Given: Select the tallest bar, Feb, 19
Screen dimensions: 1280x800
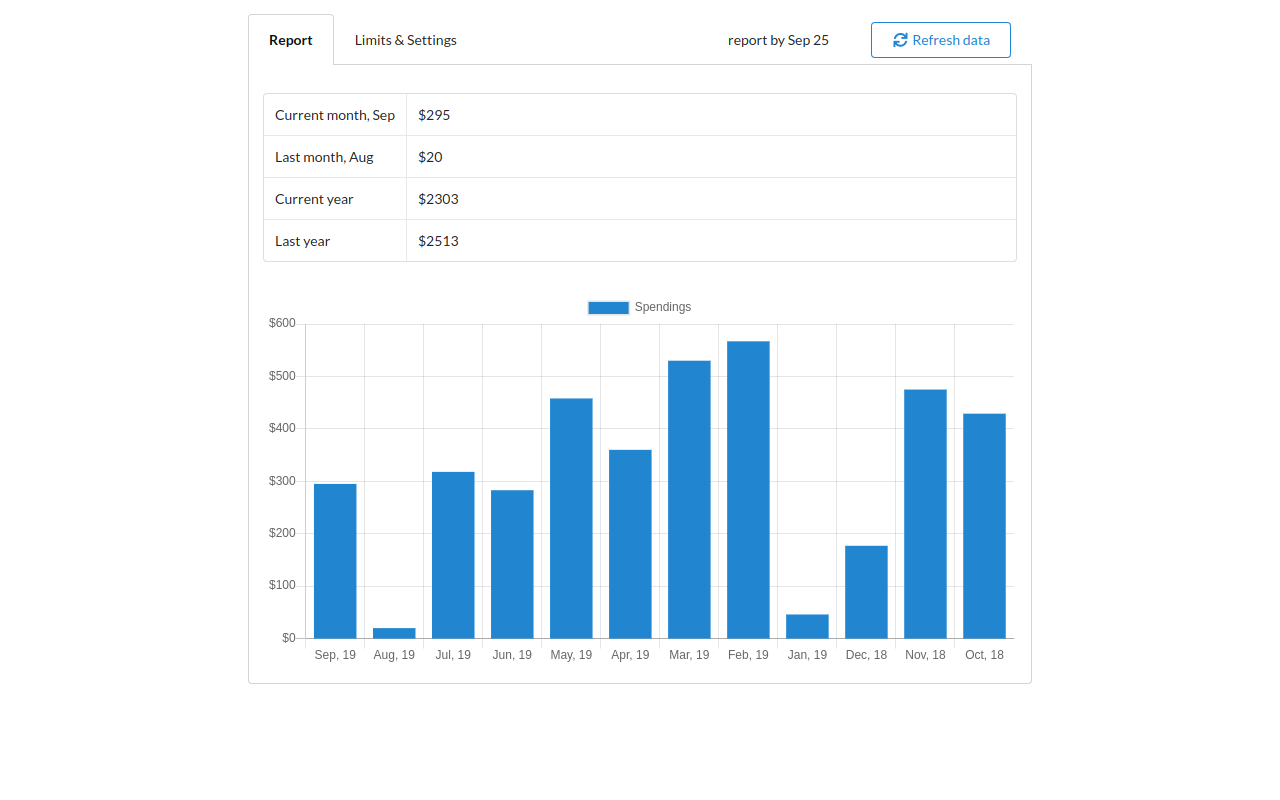Looking at the screenshot, I should pyautogui.click(x=748, y=490).
